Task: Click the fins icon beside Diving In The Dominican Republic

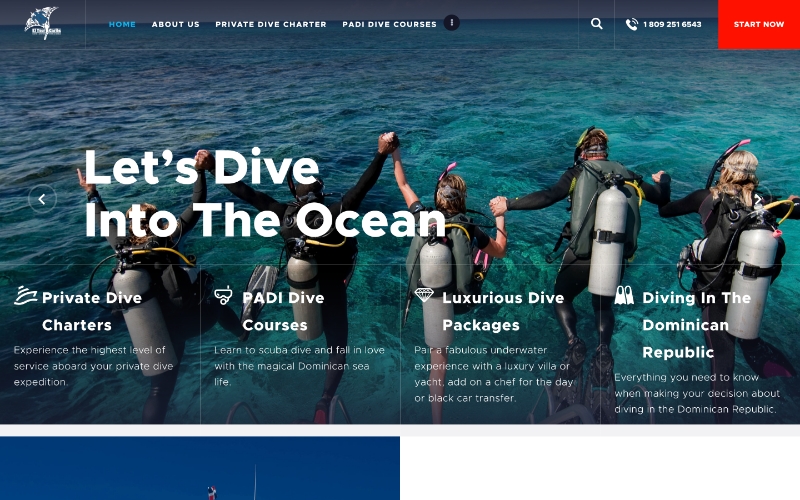Action: click(x=624, y=296)
